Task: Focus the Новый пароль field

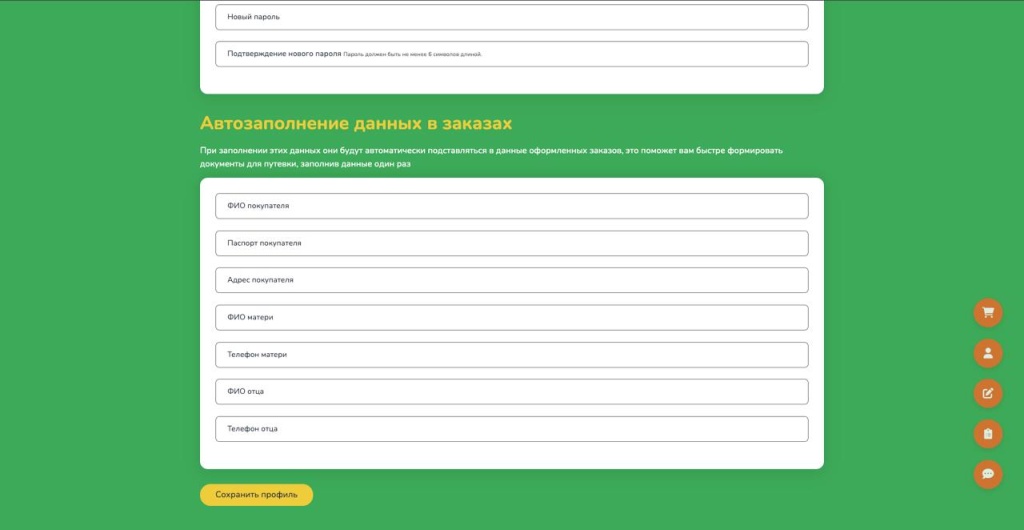Action: [x=511, y=17]
